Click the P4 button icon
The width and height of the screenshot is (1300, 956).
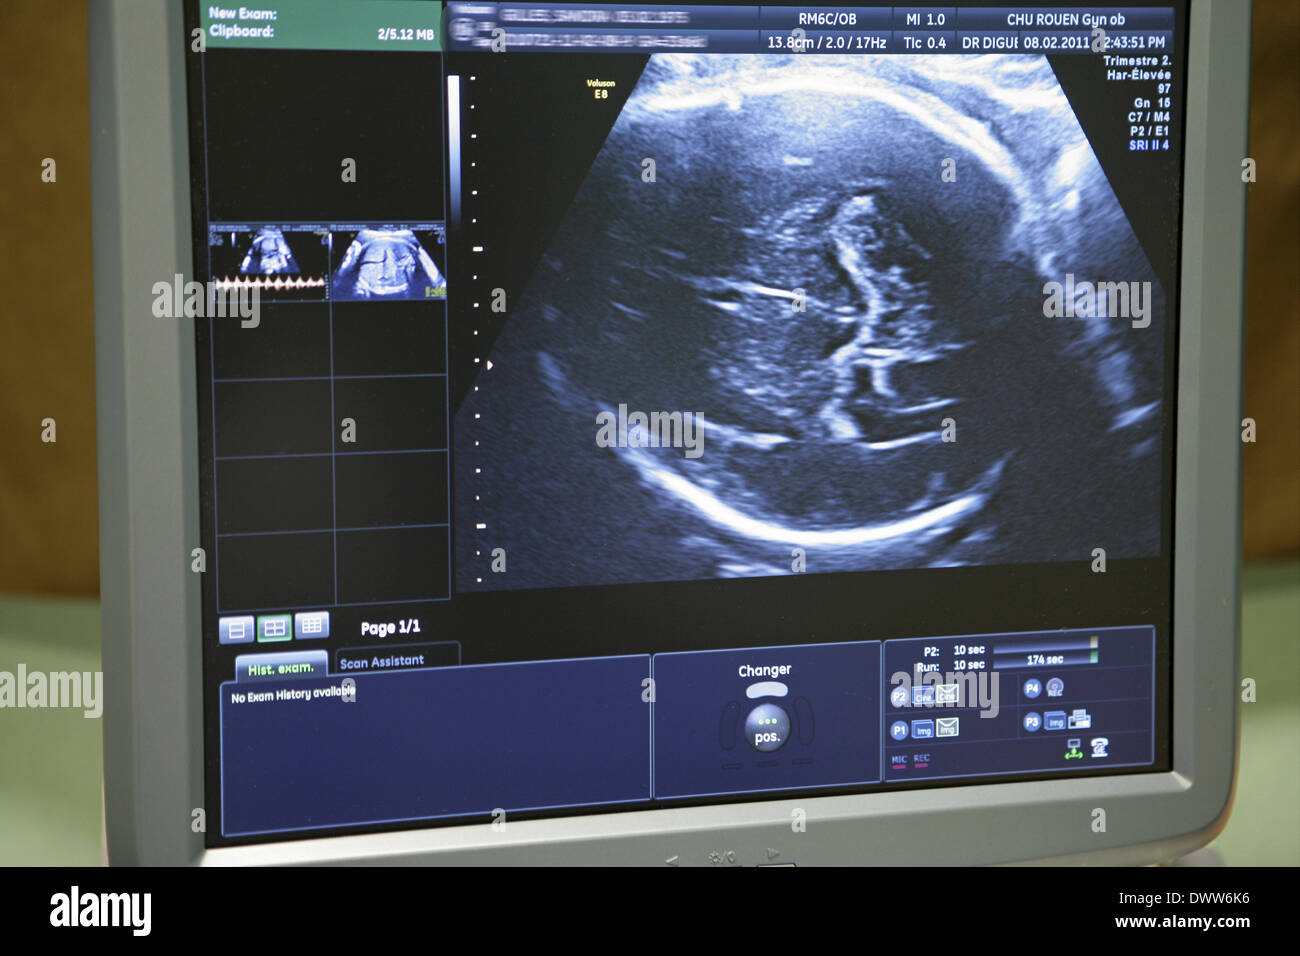pos(1032,688)
